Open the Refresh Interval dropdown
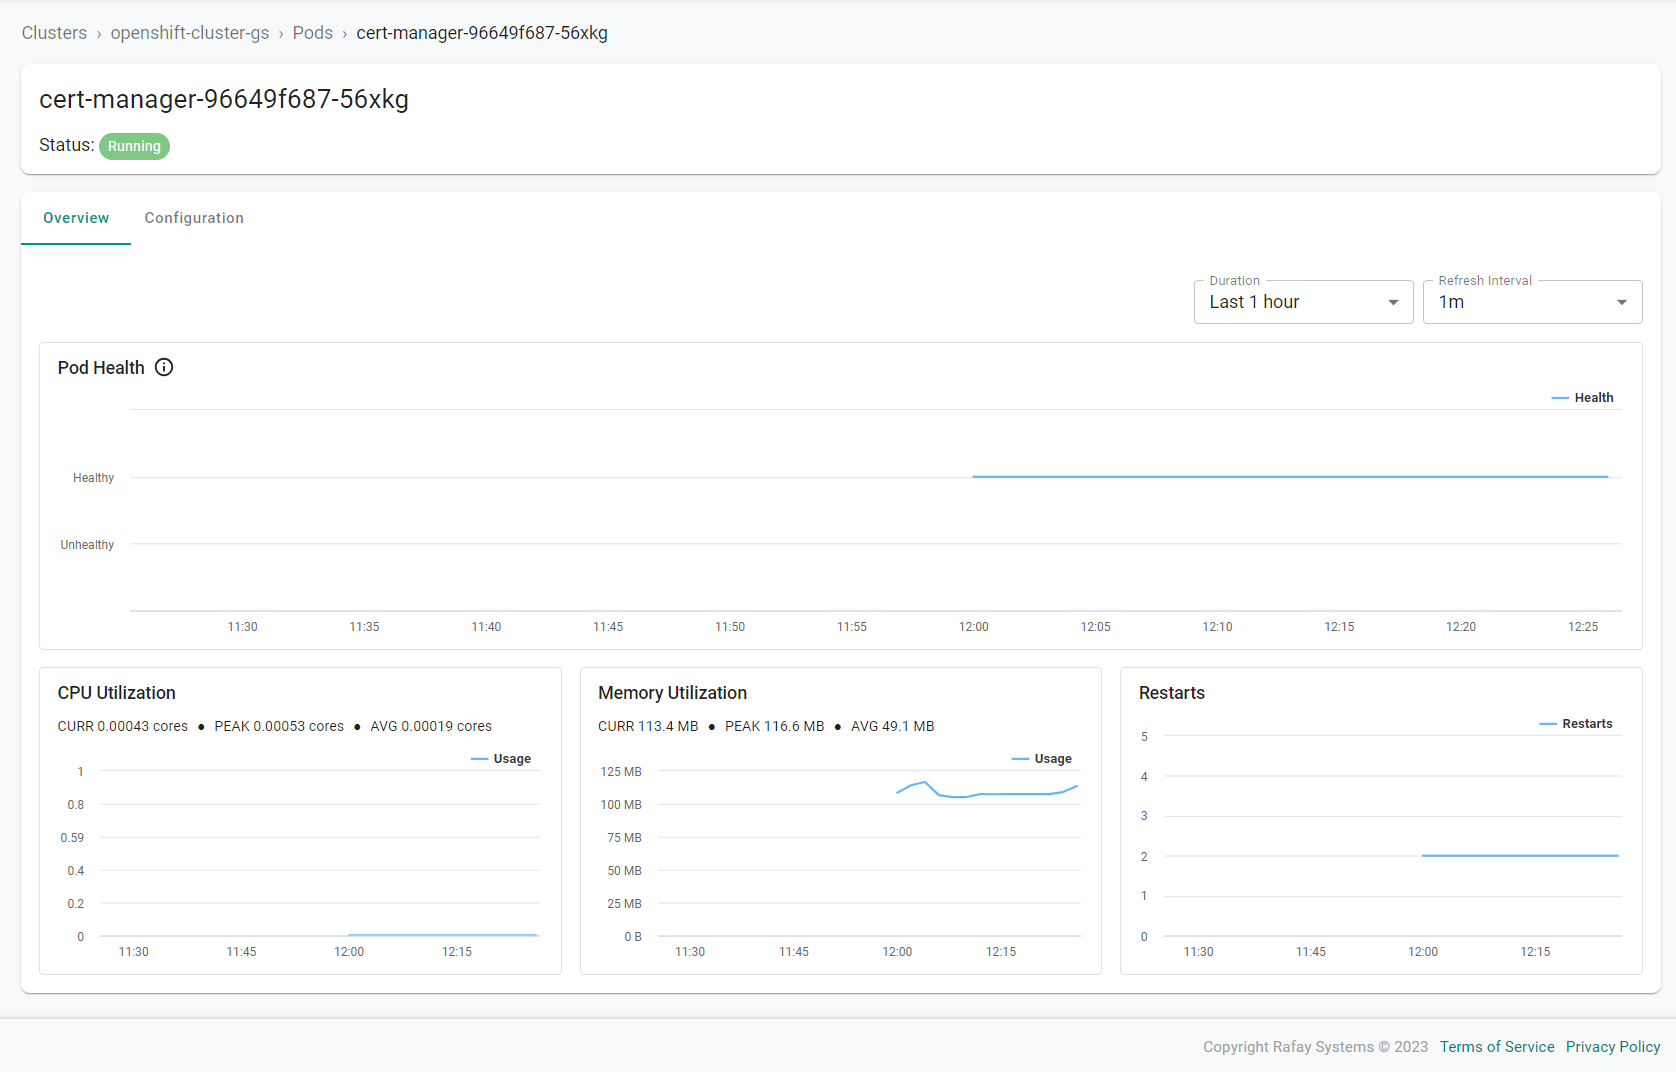The width and height of the screenshot is (1676, 1072). [x=1532, y=302]
